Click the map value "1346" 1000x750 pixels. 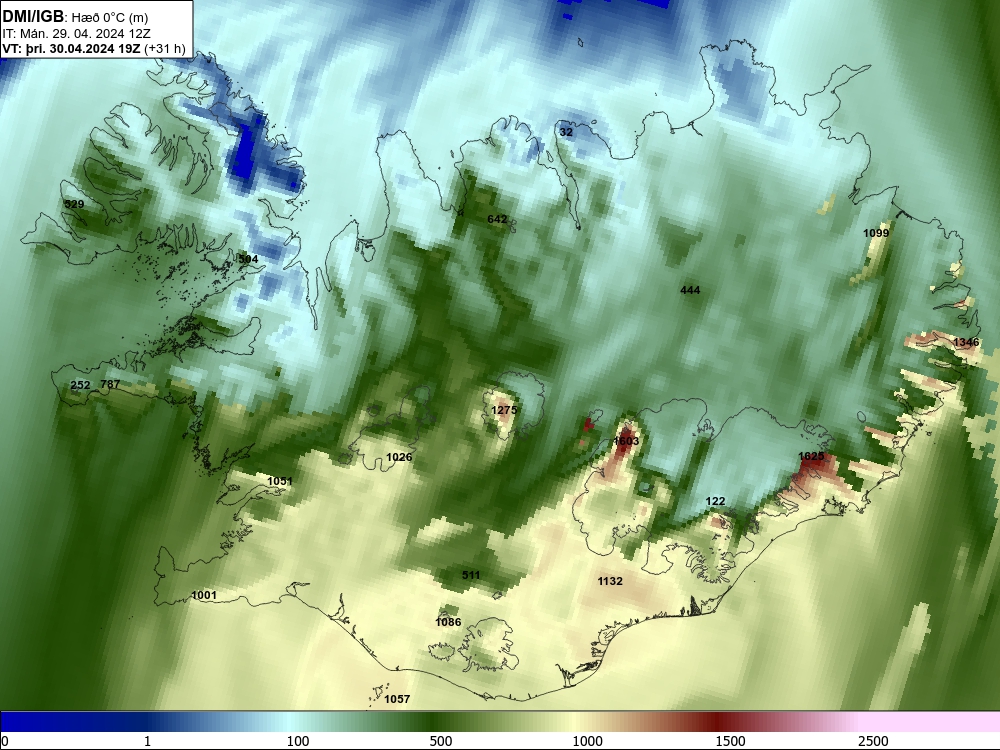[x=966, y=342]
